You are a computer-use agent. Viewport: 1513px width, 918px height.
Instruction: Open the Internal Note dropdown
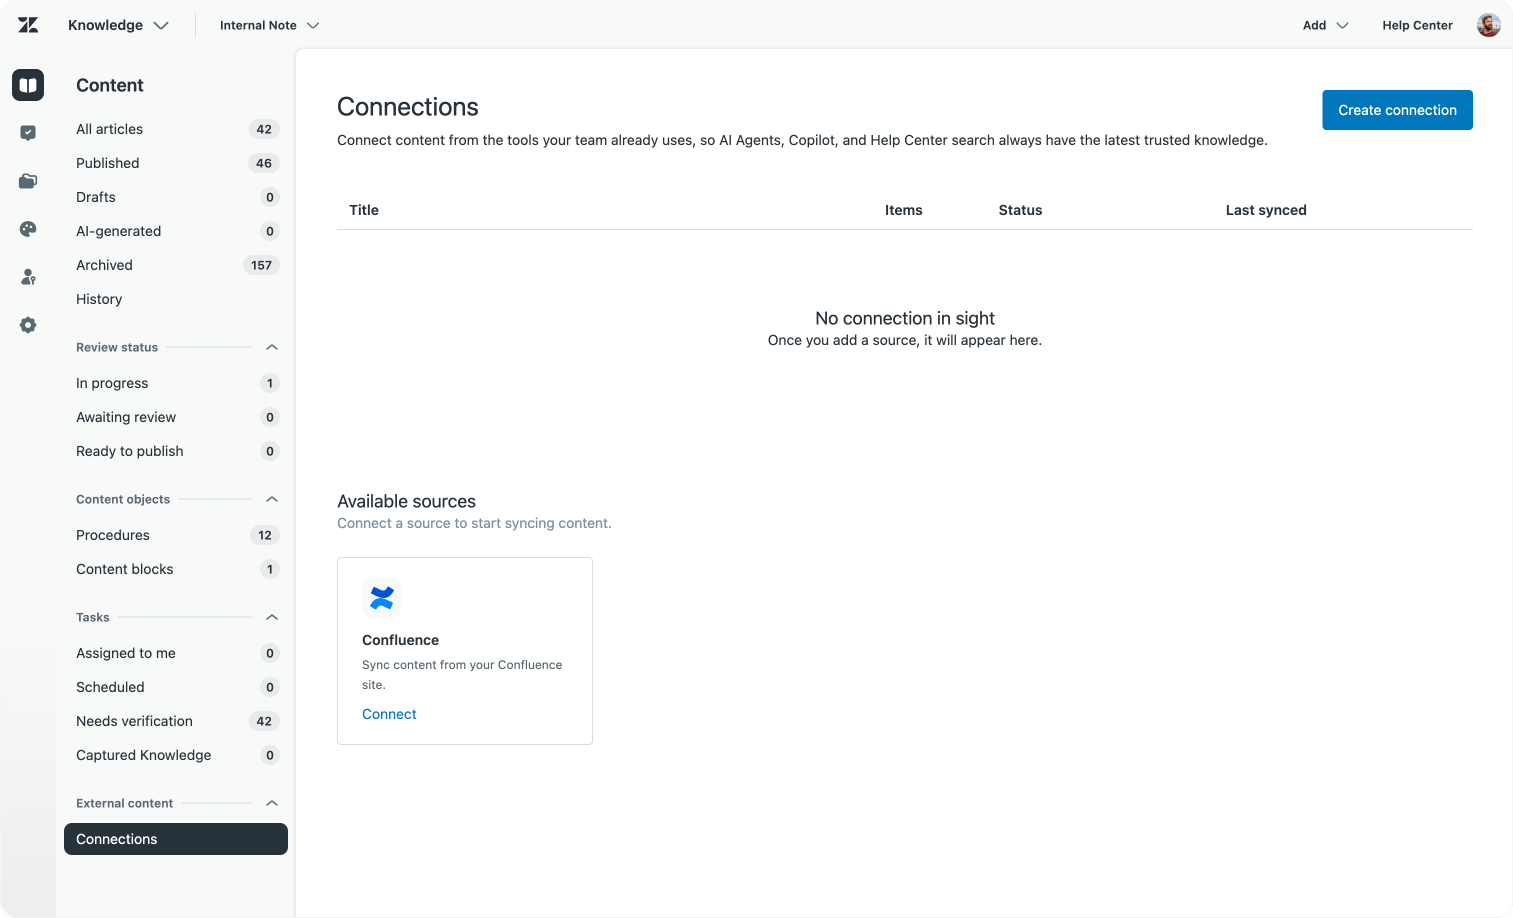tap(269, 25)
